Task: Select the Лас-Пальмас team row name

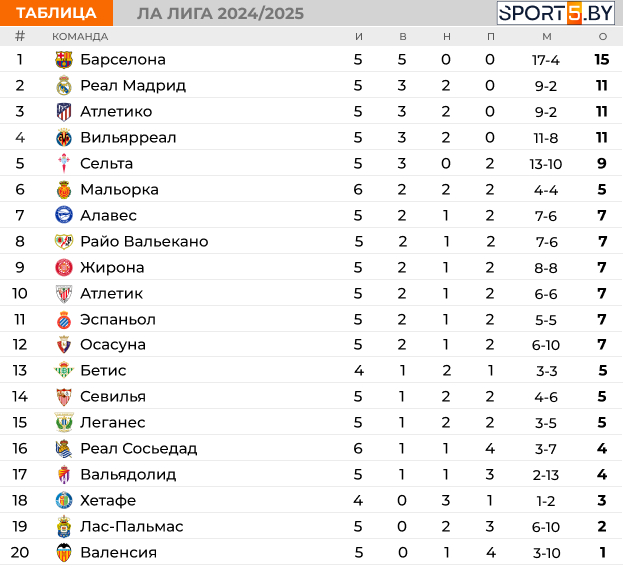Action: [x=132, y=527]
